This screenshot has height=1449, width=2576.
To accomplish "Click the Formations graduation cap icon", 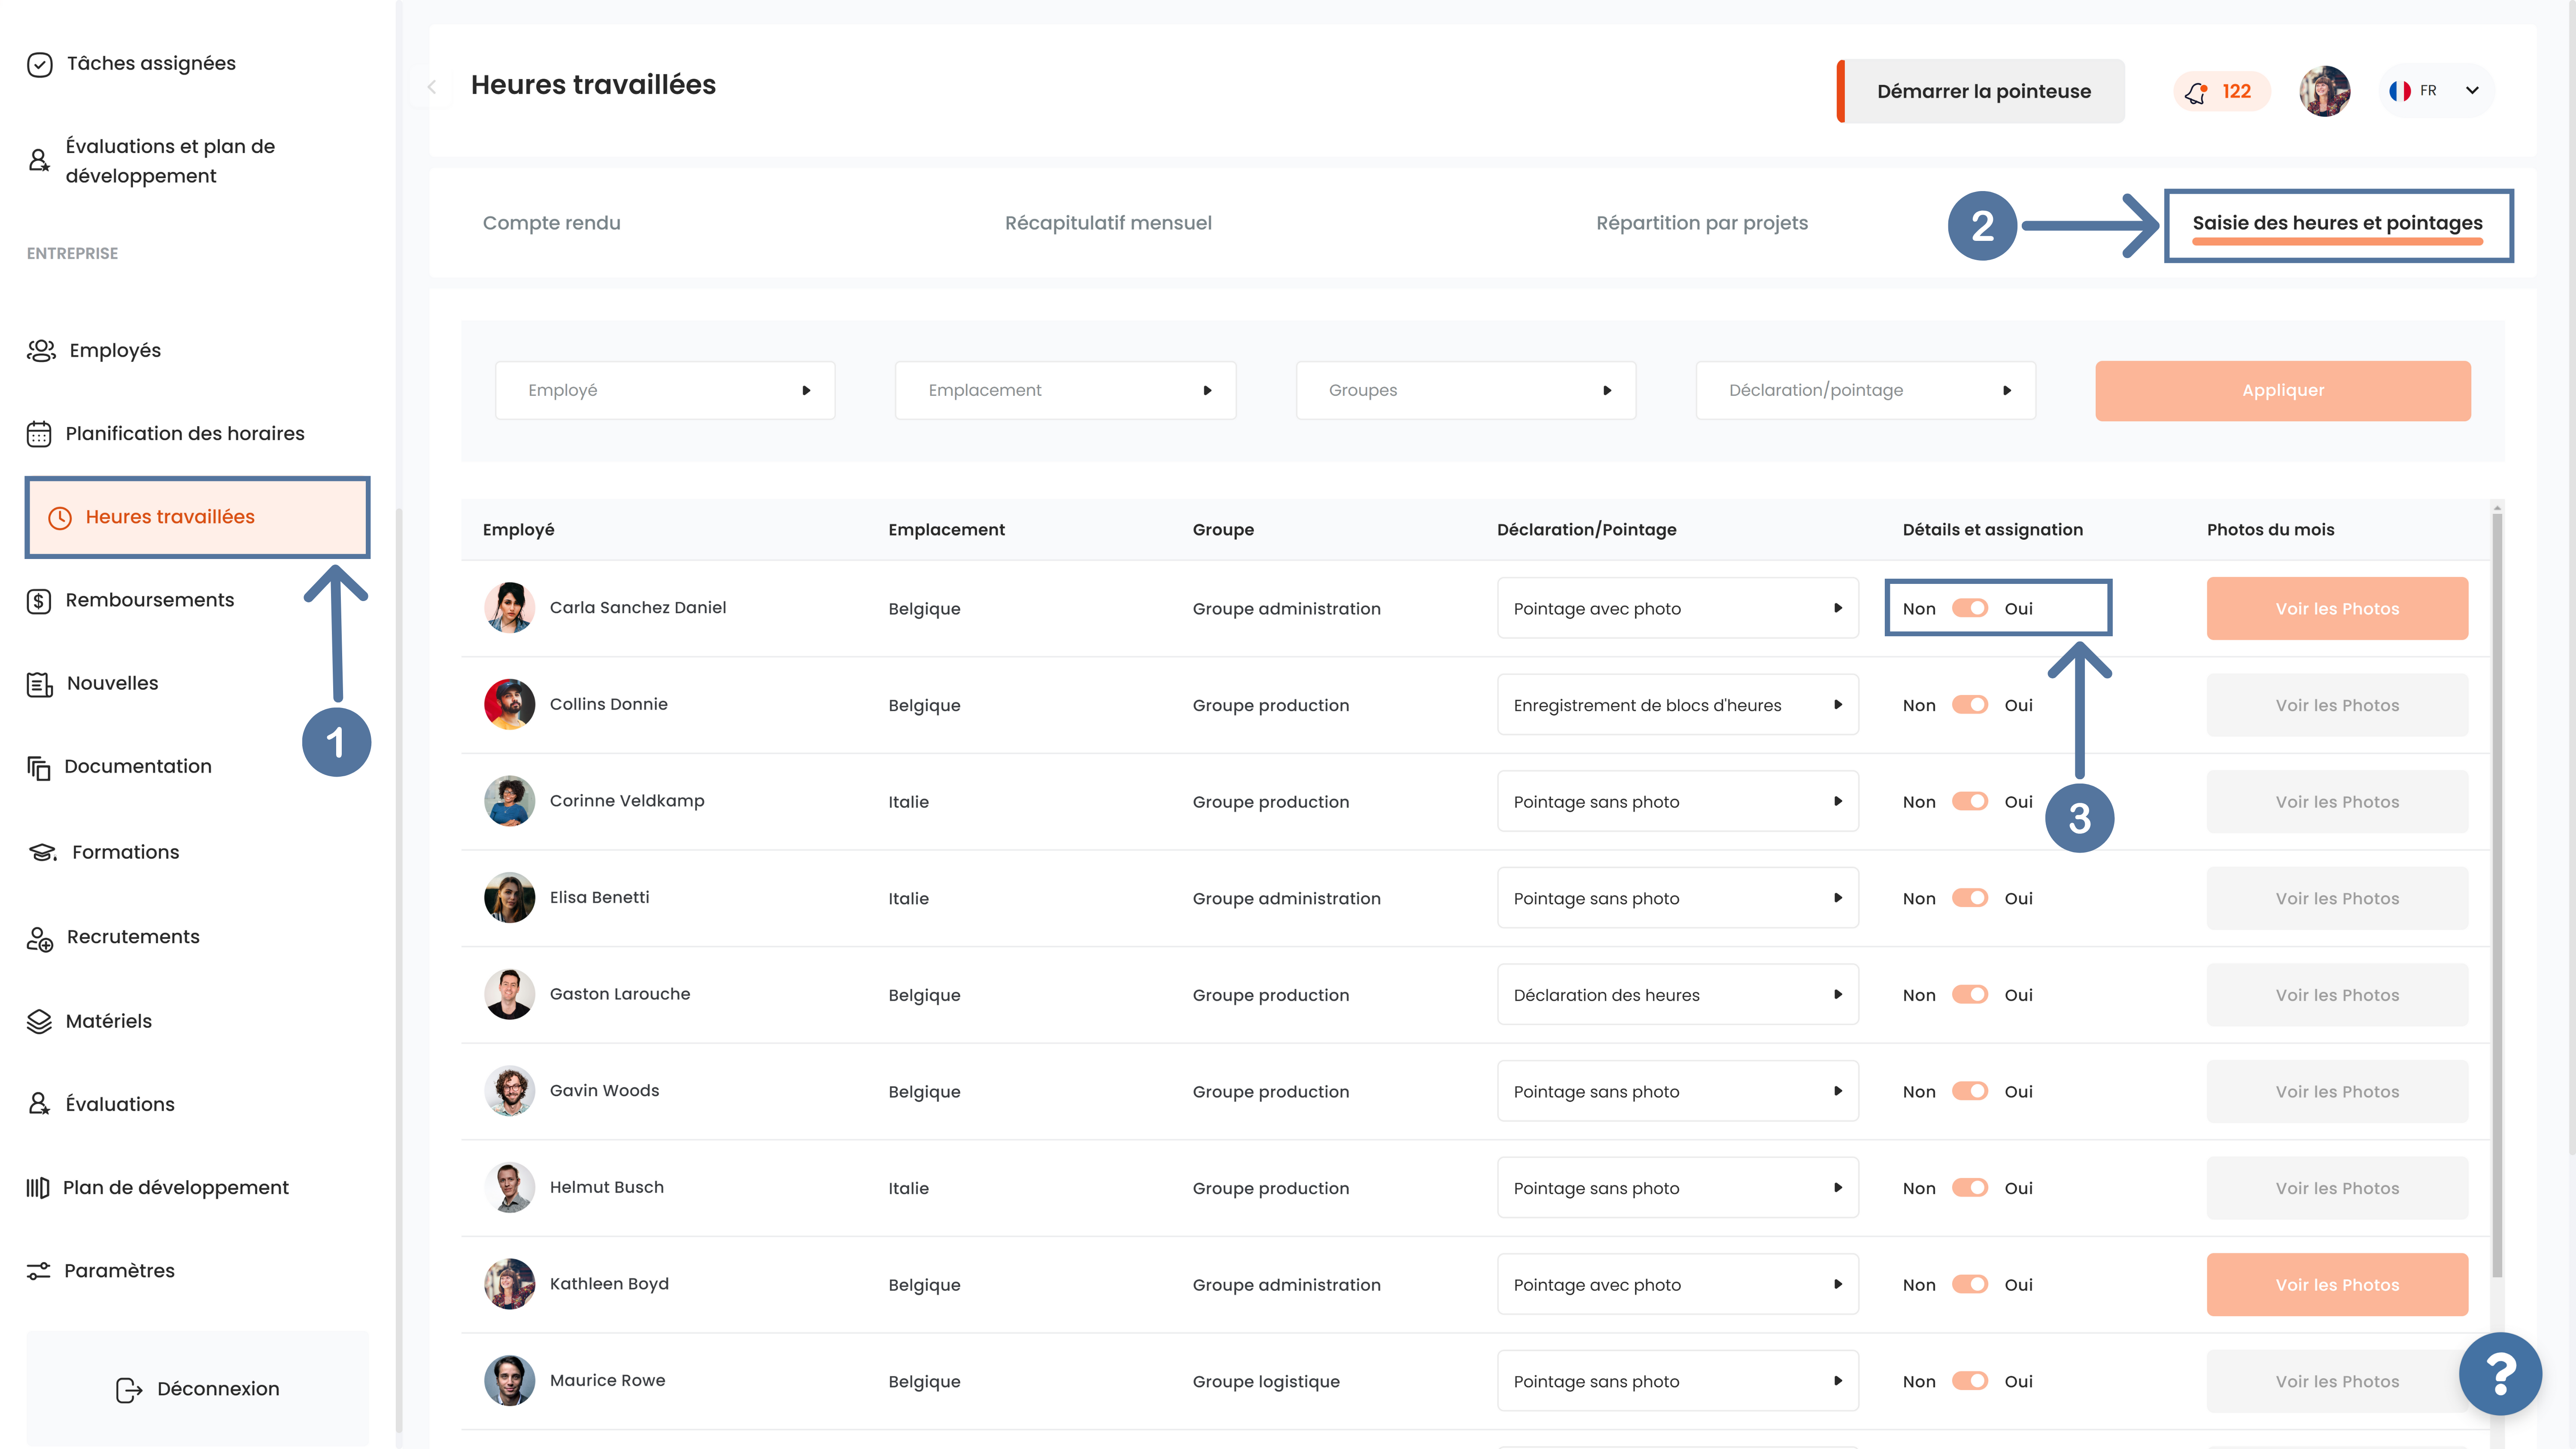I will coord(42,852).
